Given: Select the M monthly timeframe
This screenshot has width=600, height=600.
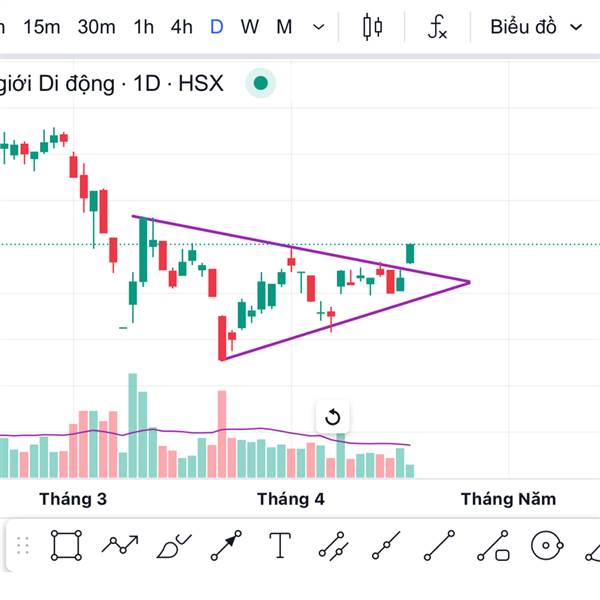Looking at the screenshot, I should pyautogui.click(x=285, y=27).
